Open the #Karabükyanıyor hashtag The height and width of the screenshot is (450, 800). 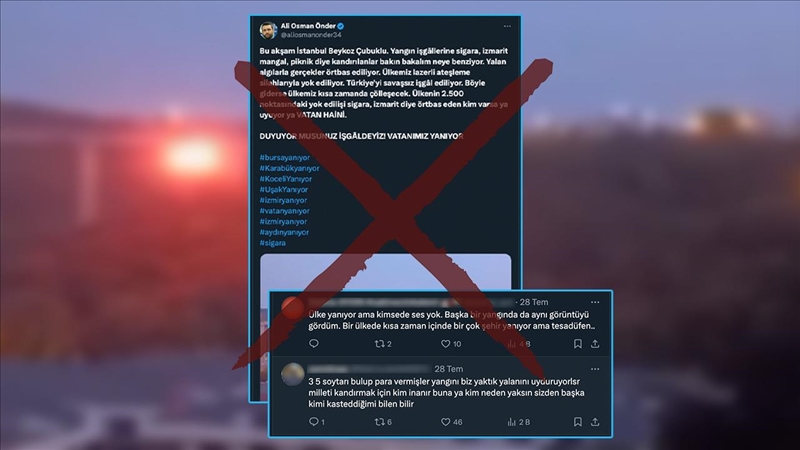tap(289, 168)
